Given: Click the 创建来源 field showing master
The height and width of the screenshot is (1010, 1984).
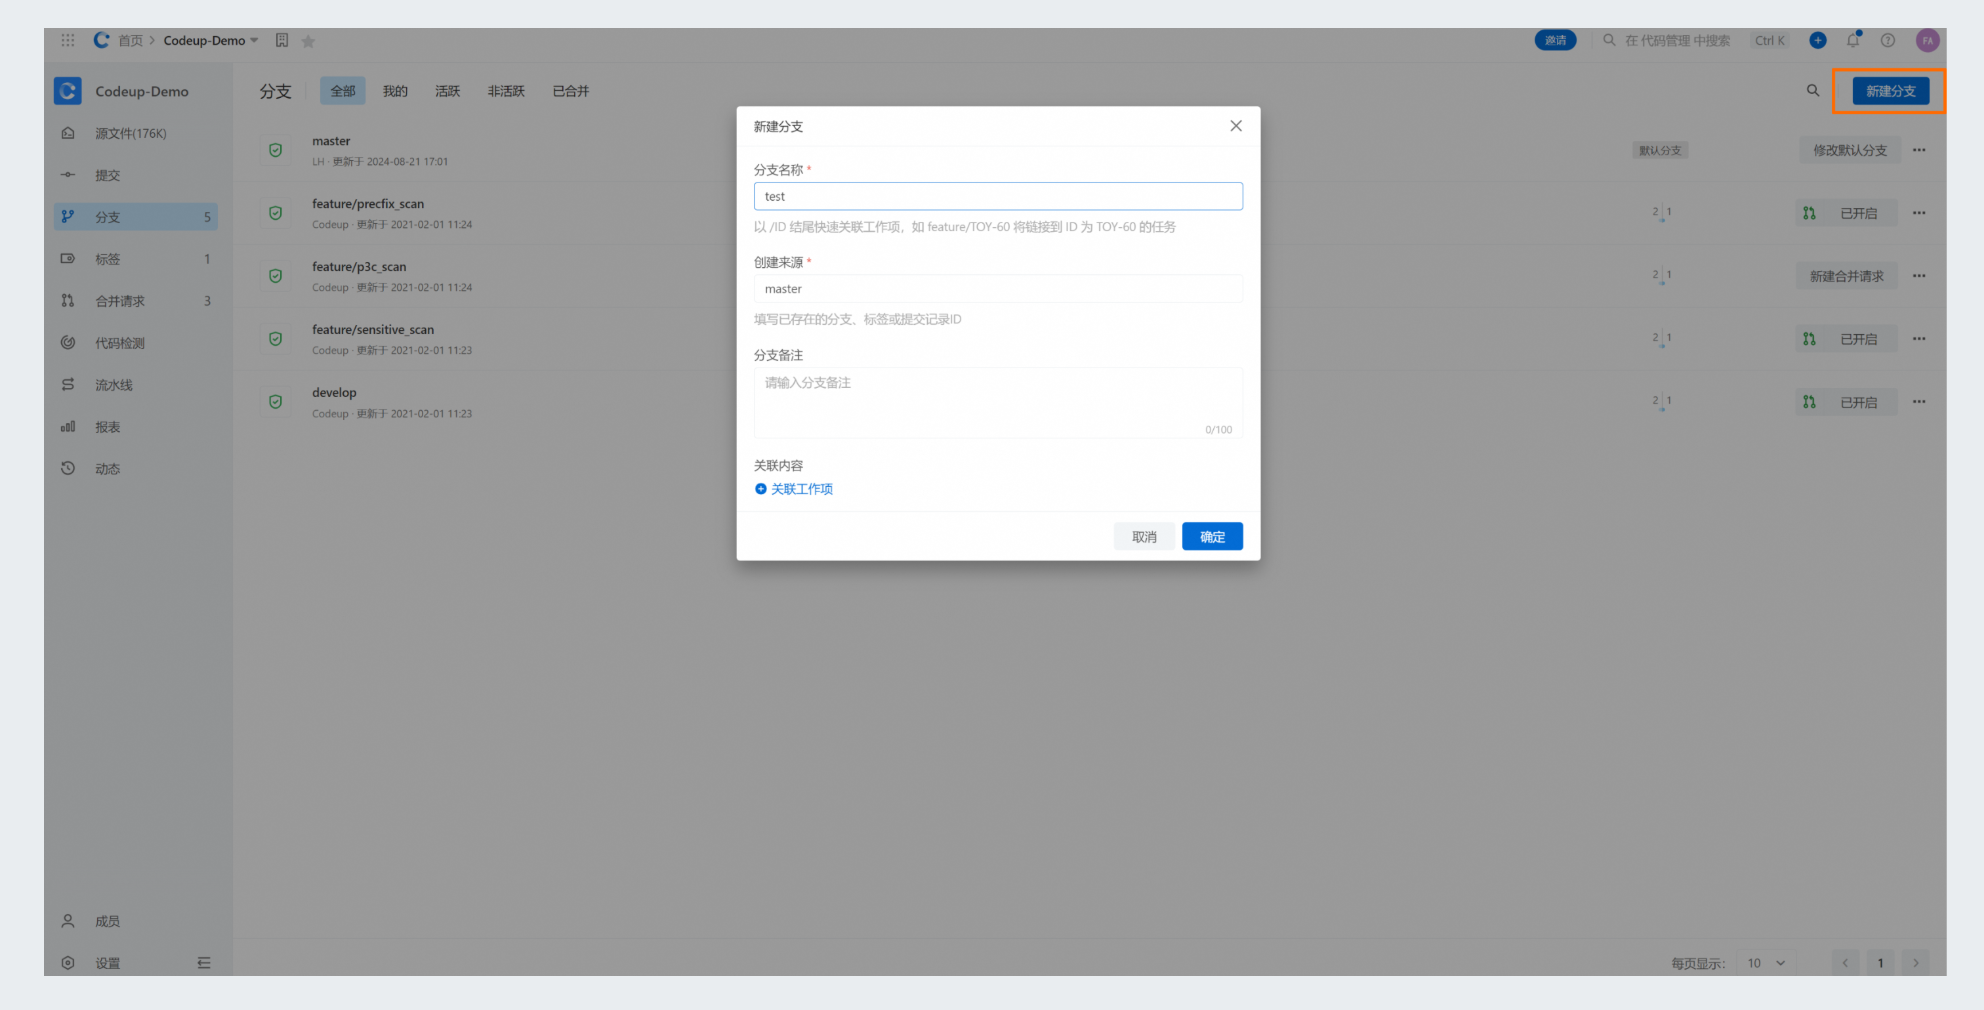Looking at the screenshot, I should point(998,289).
